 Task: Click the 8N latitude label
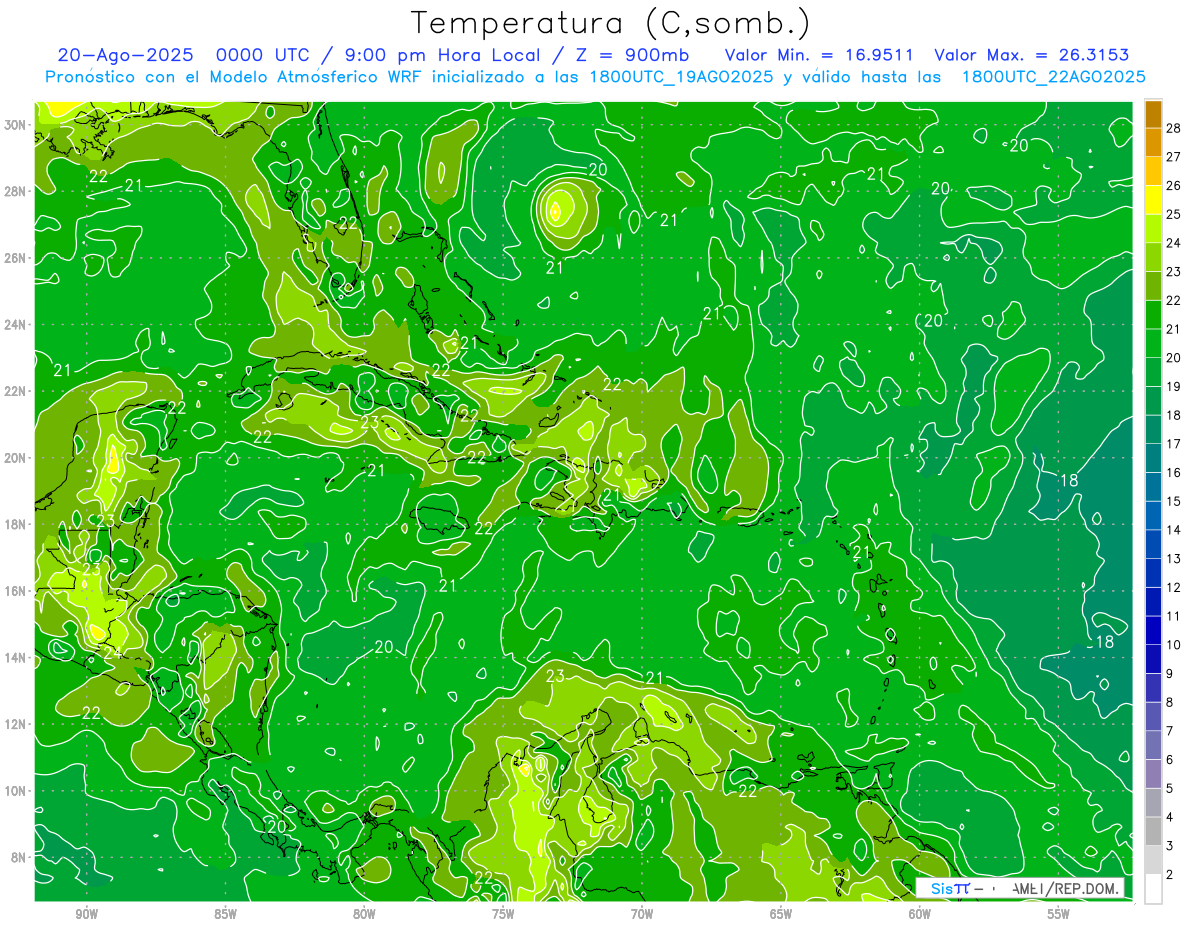19,857
